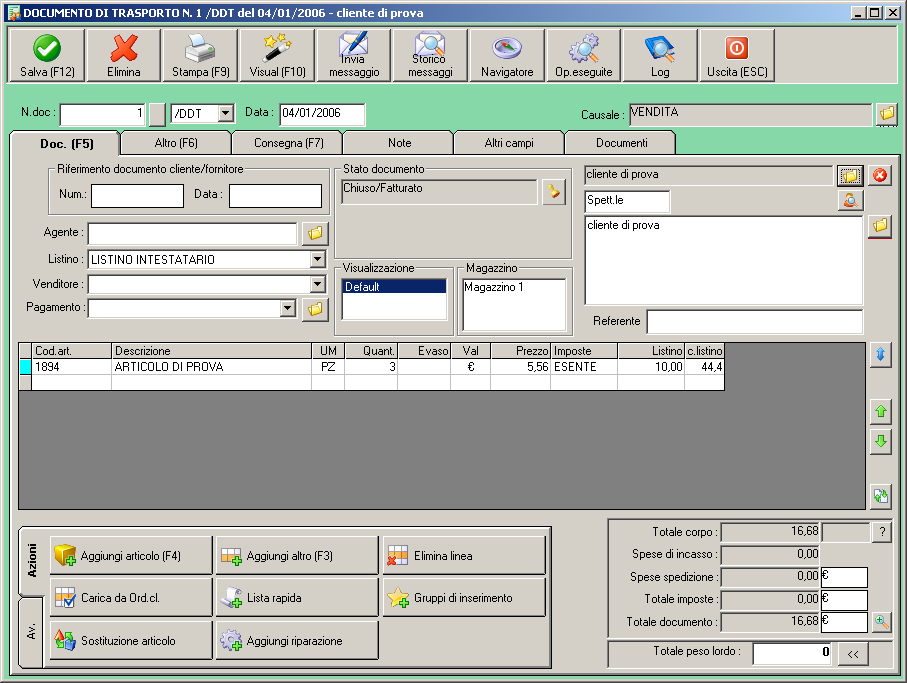The image size is (907, 683).
Task: Launch the Navigatore compass tool
Action: [x=507, y=55]
